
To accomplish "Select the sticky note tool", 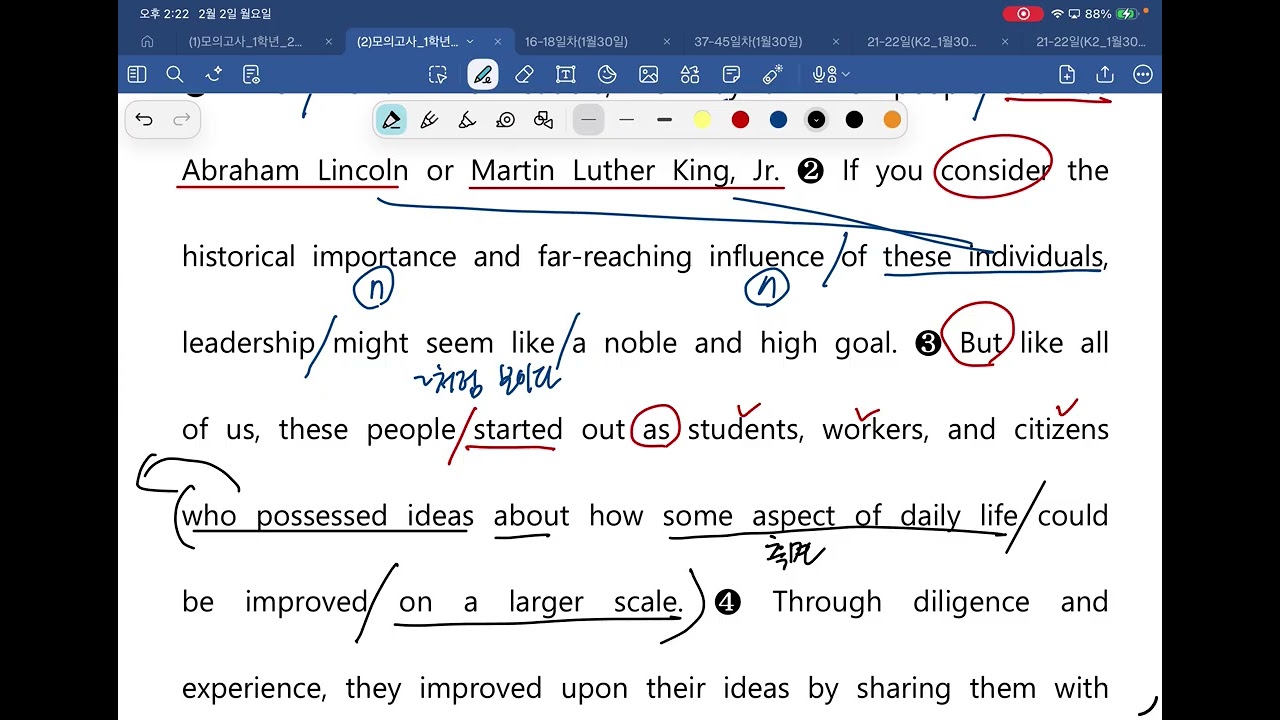I will click(731, 75).
